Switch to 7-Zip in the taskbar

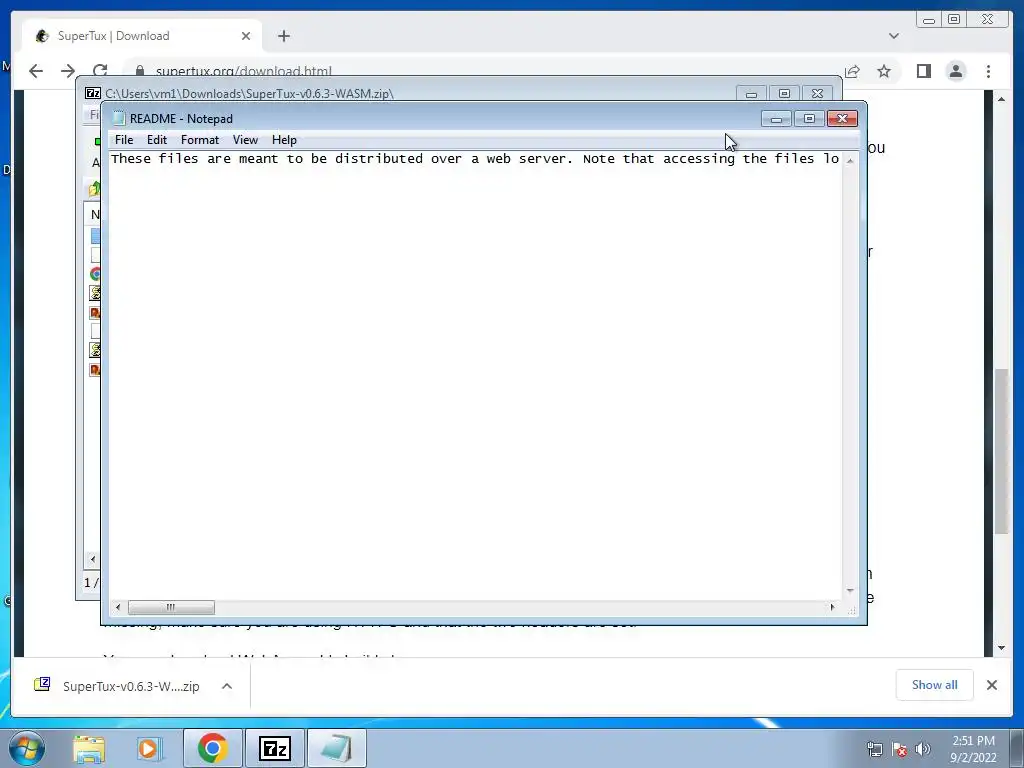coord(274,748)
